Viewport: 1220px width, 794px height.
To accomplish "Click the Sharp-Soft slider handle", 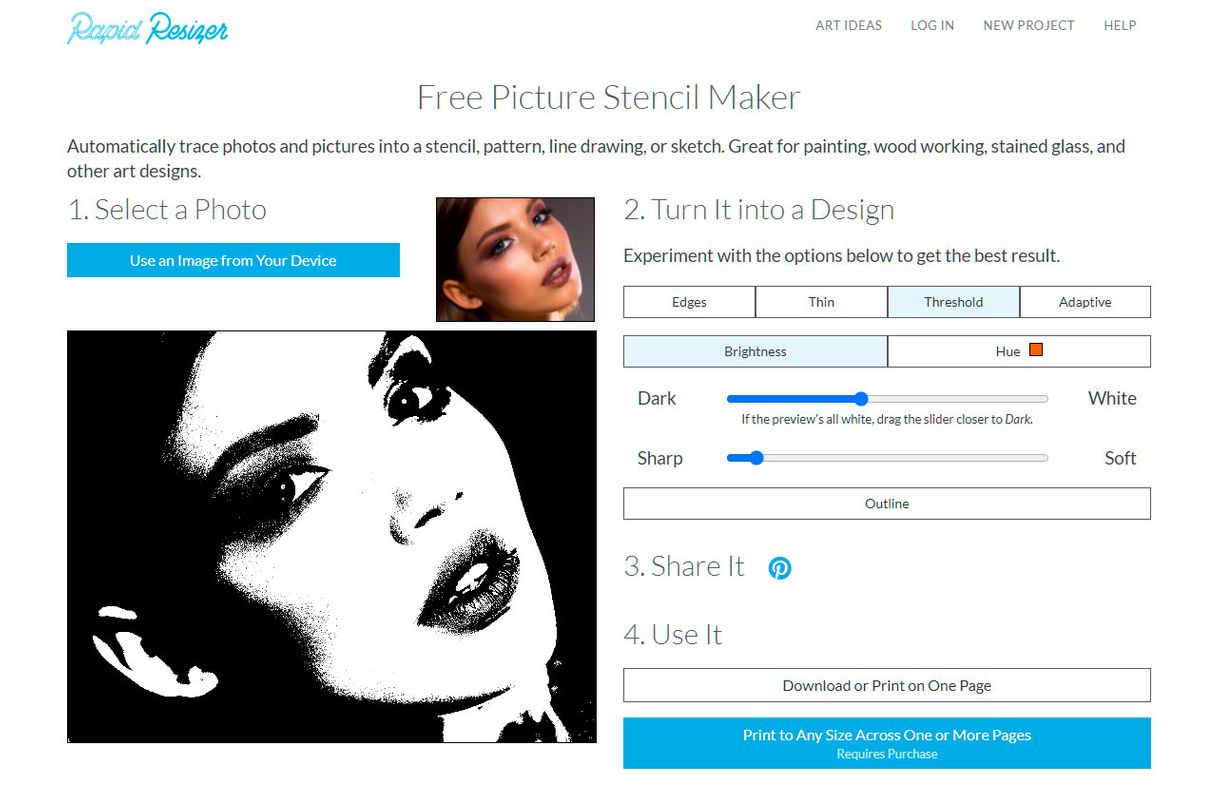I will [755, 458].
